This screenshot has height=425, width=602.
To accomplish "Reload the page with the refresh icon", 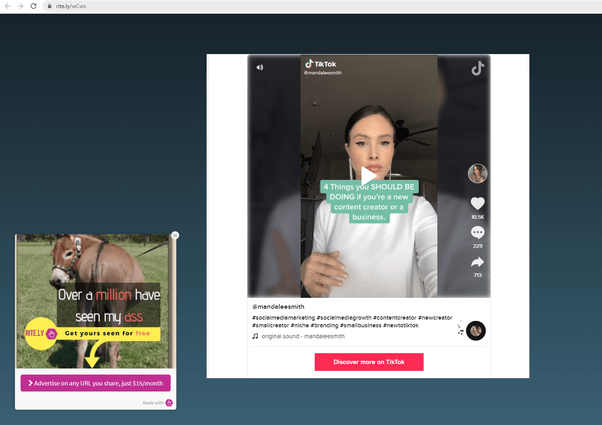I will [33, 6].
